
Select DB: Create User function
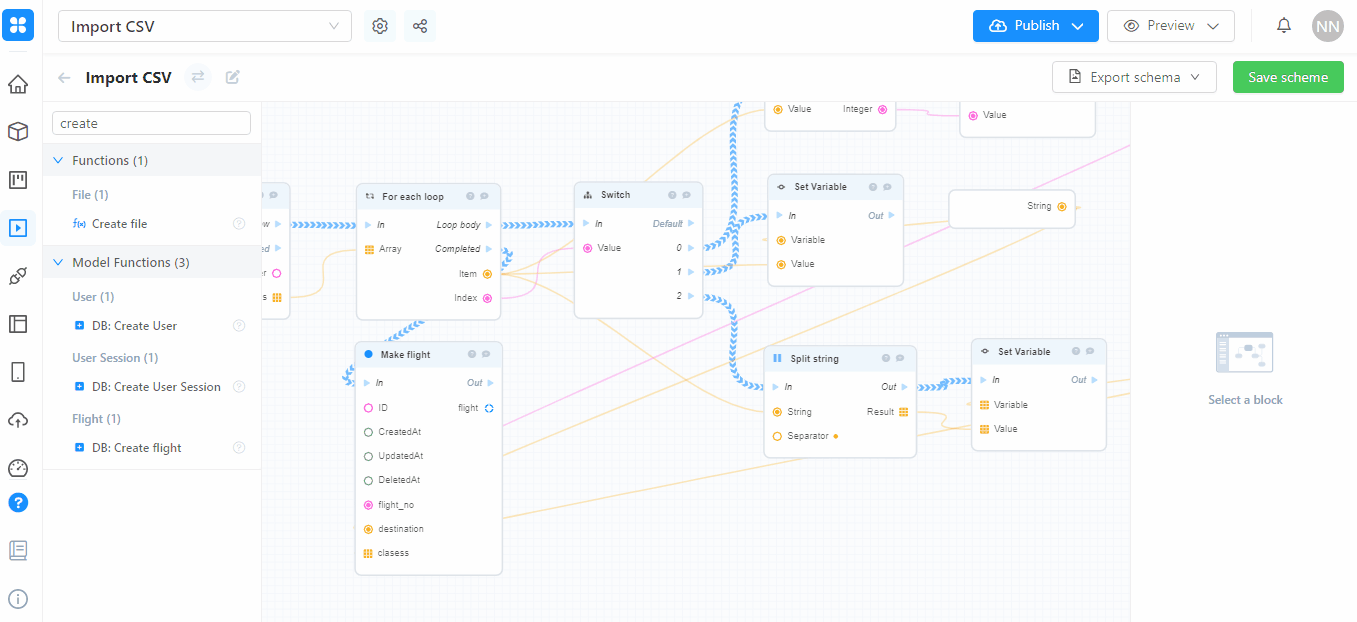point(134,326)
